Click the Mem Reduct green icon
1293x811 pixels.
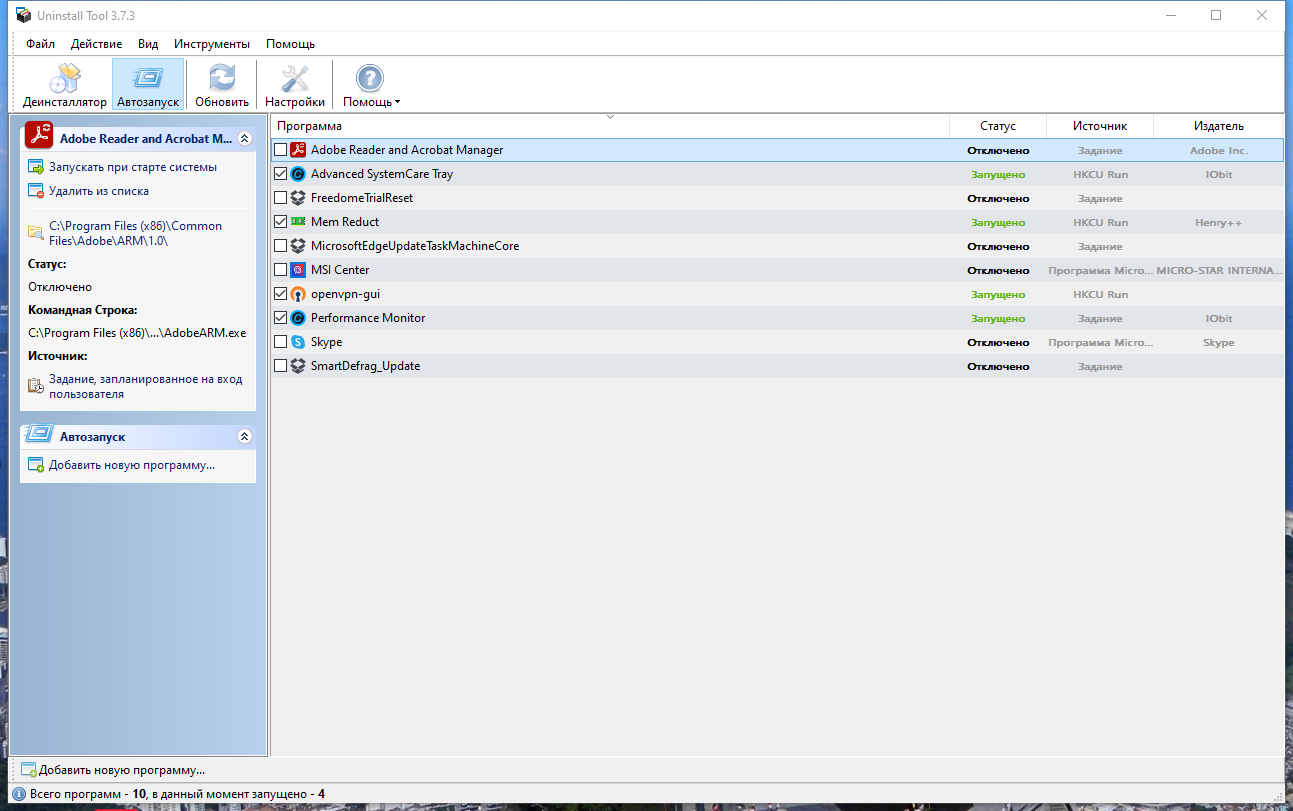(297, 222)
